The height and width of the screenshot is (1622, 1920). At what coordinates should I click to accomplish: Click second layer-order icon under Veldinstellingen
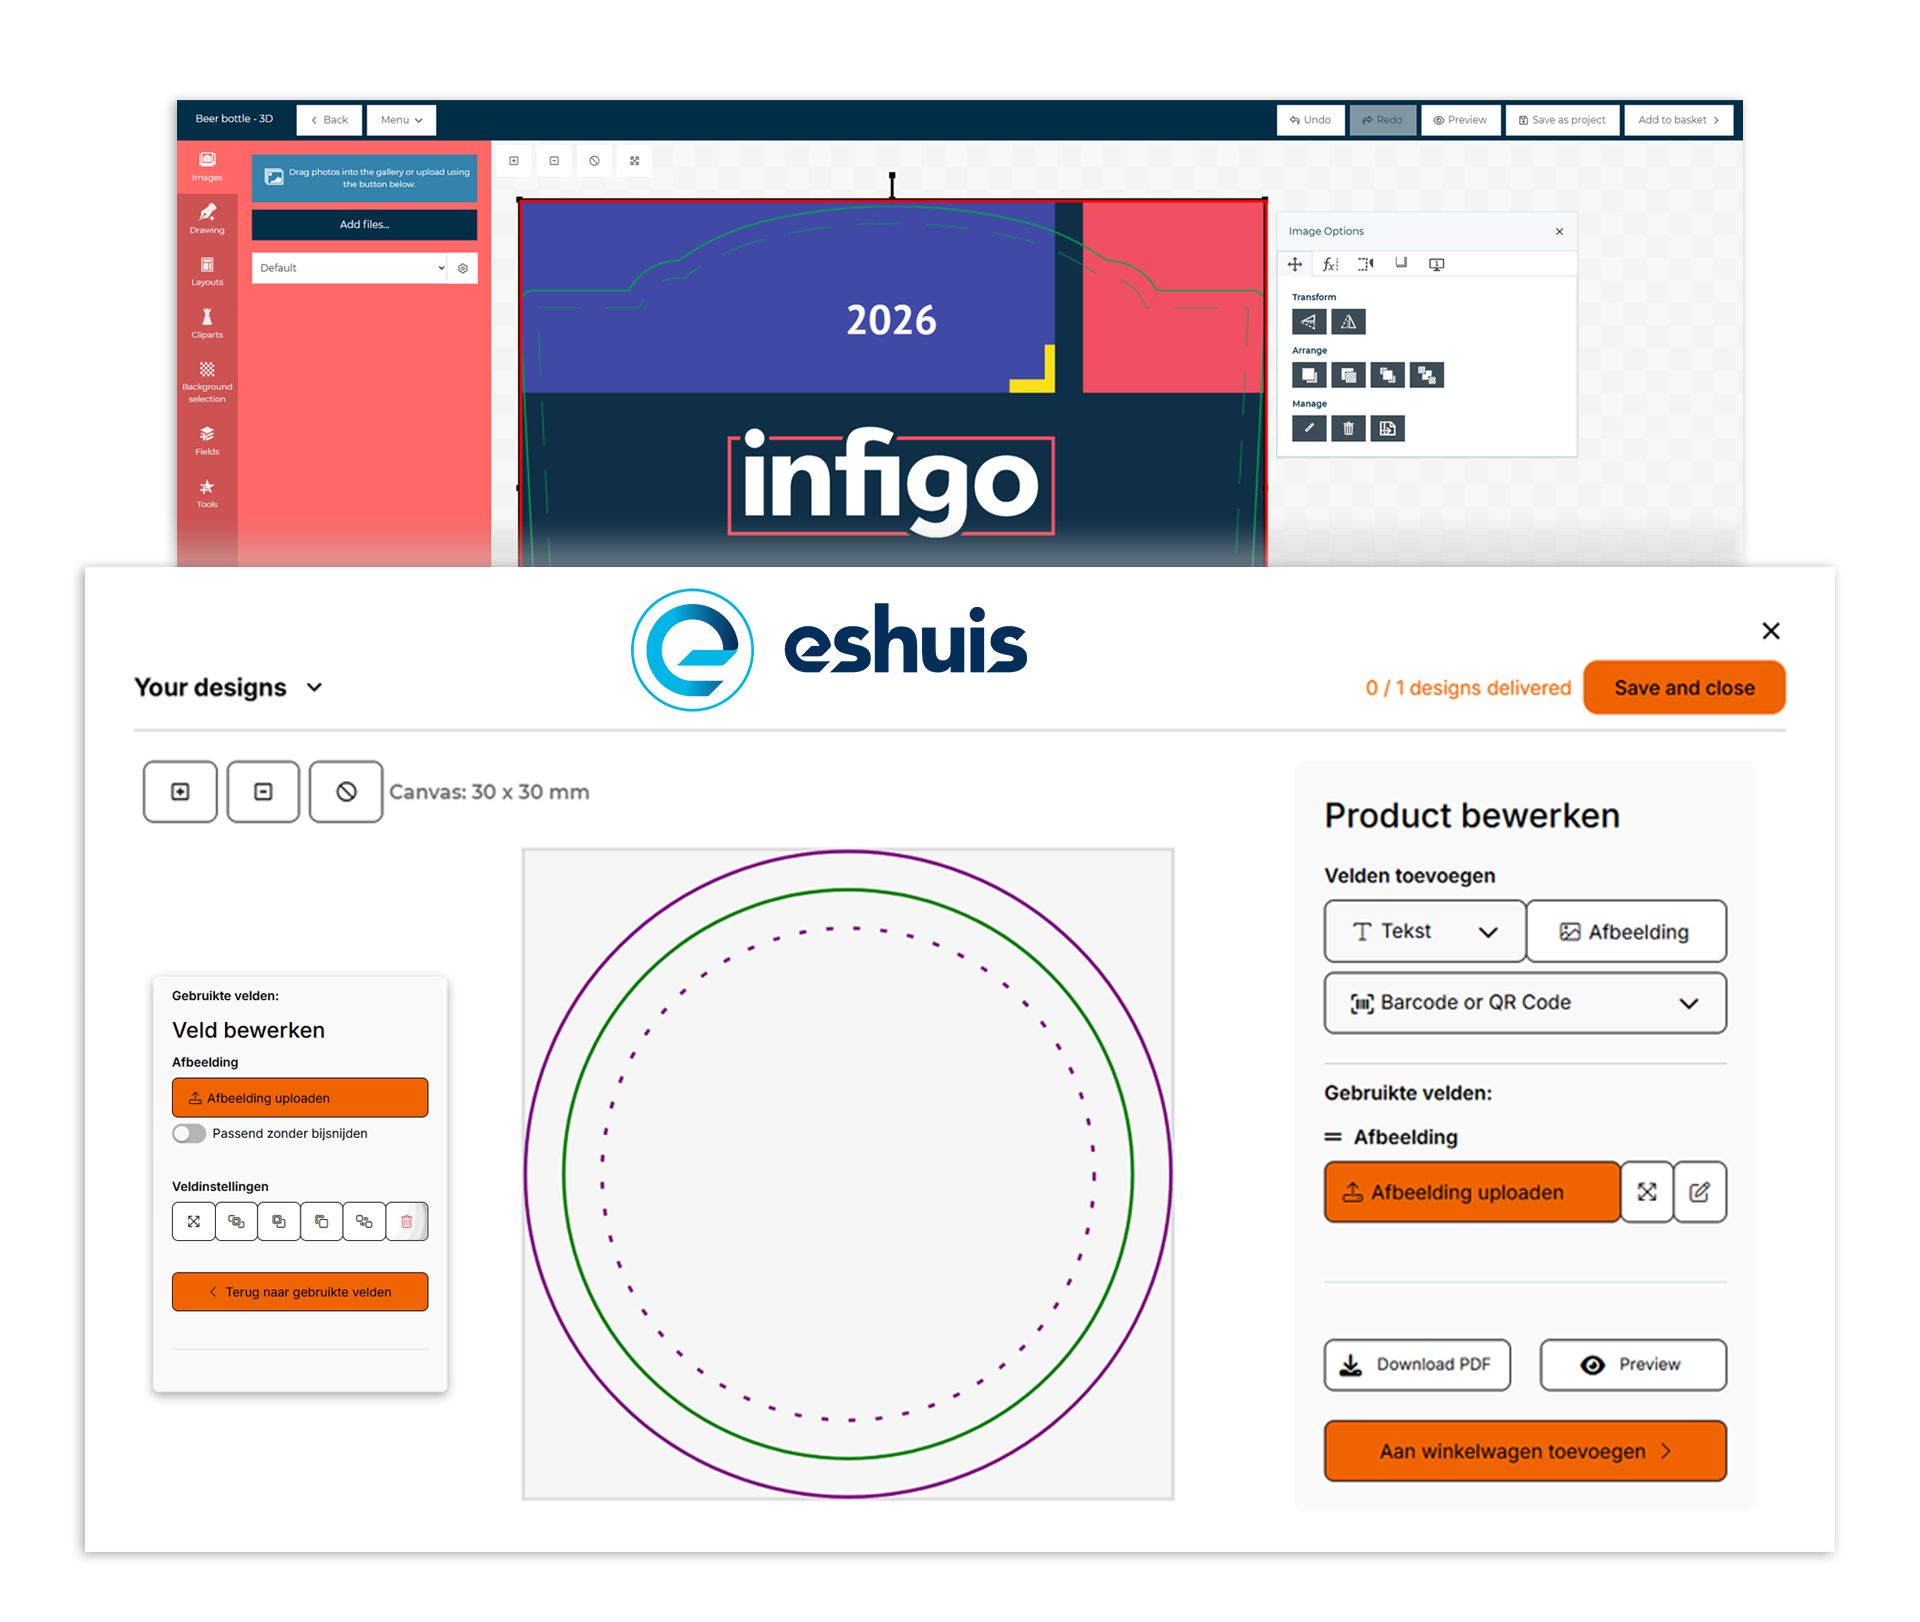point(236,1221)
